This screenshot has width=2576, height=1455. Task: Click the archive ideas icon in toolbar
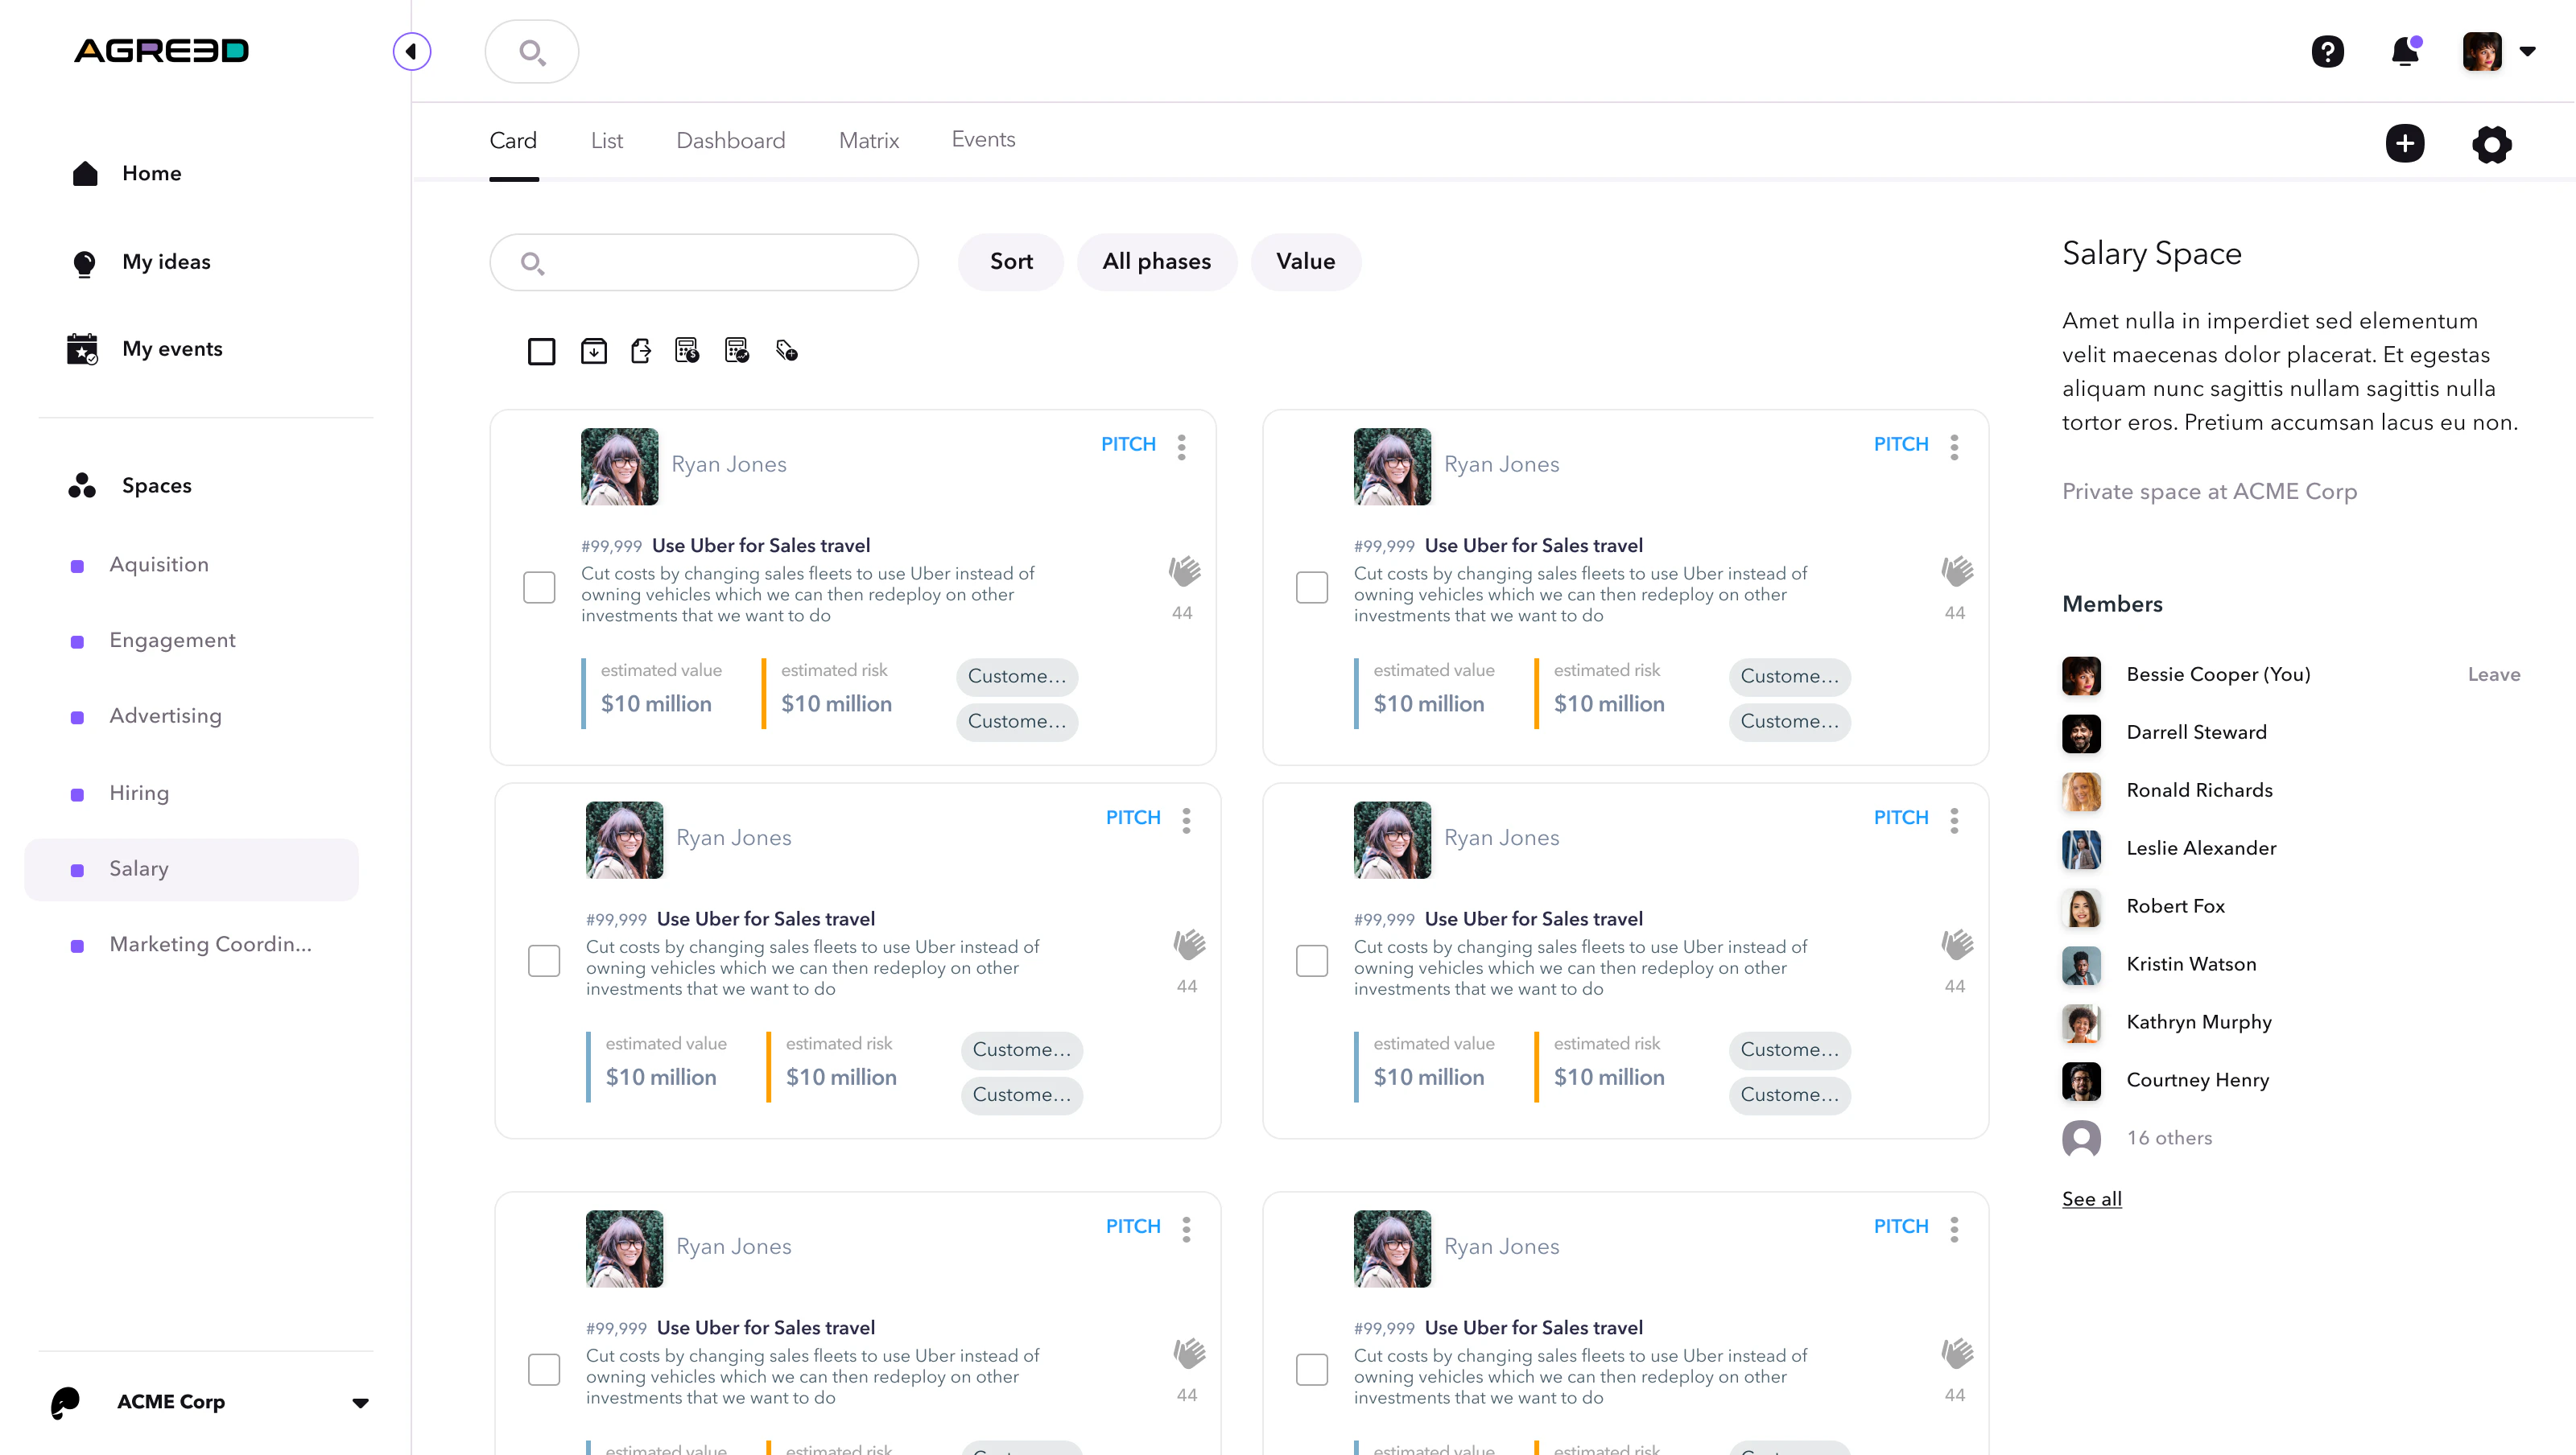point(594,351)
